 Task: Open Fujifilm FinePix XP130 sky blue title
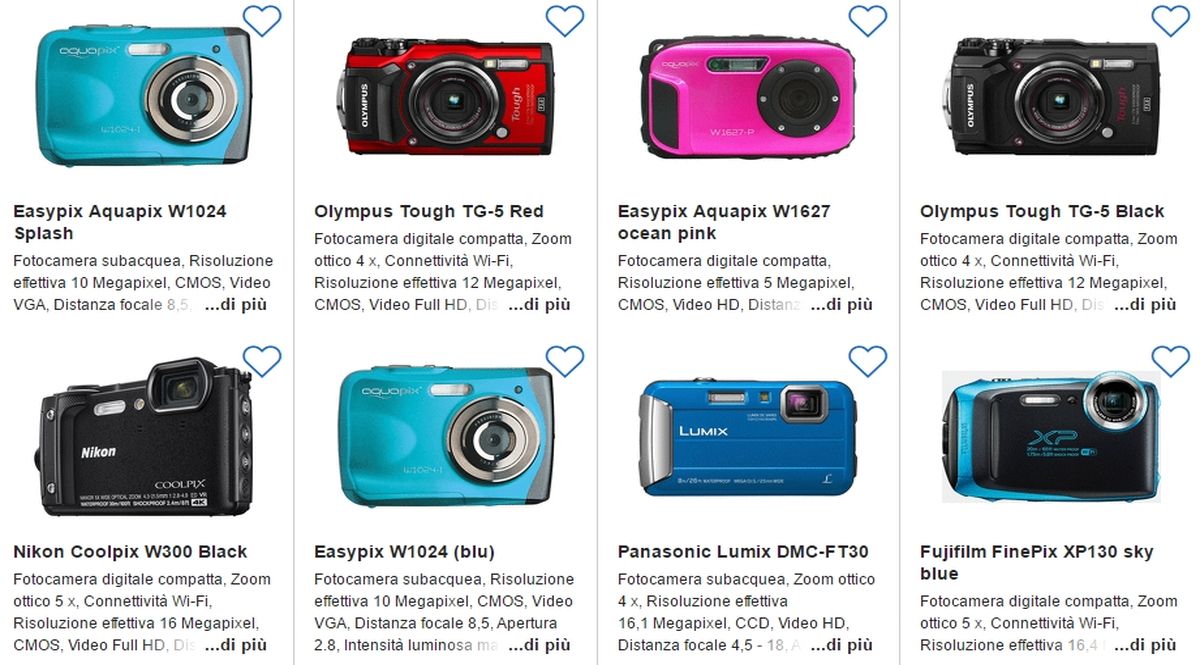pyautogui.click(x=1037, y=562)
